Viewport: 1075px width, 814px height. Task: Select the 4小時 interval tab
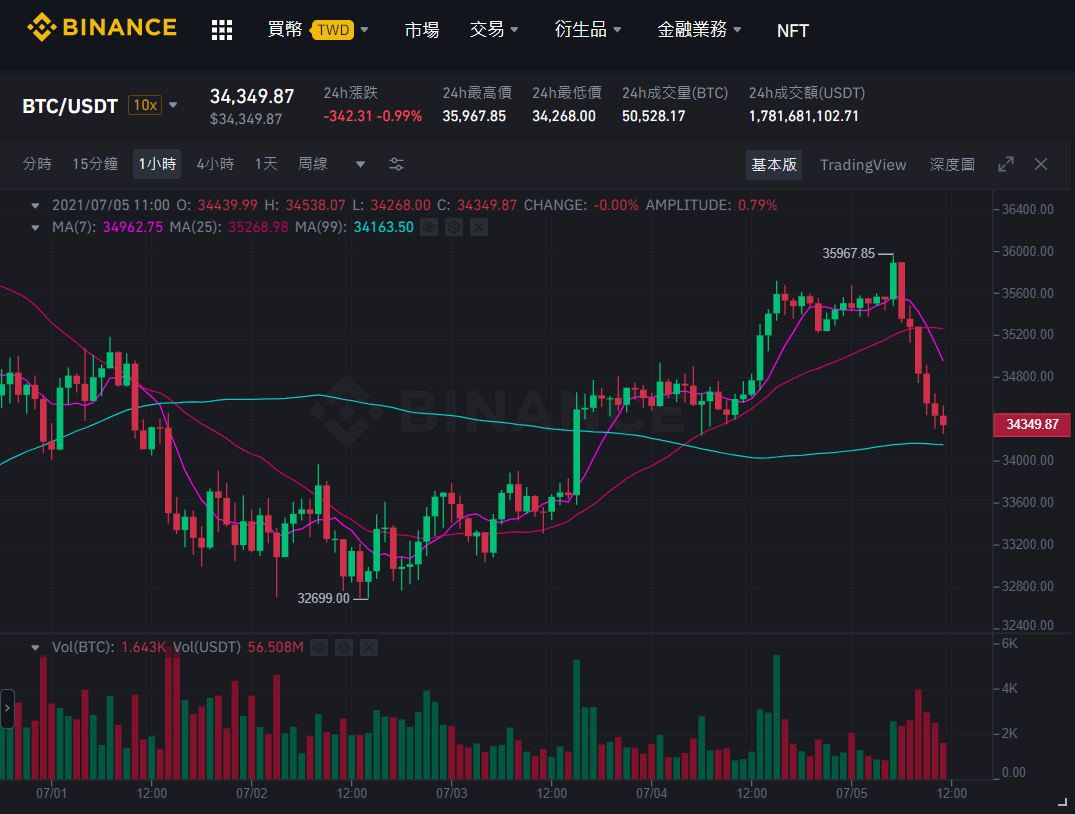pyautogui.click(x=215, y=164)
